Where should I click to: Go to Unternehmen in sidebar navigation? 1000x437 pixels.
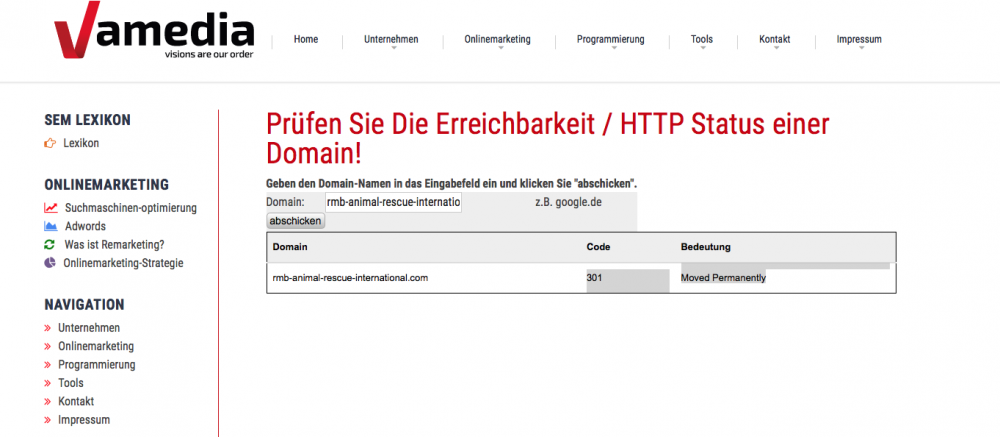pyautogui.click(x=89, y=328)
